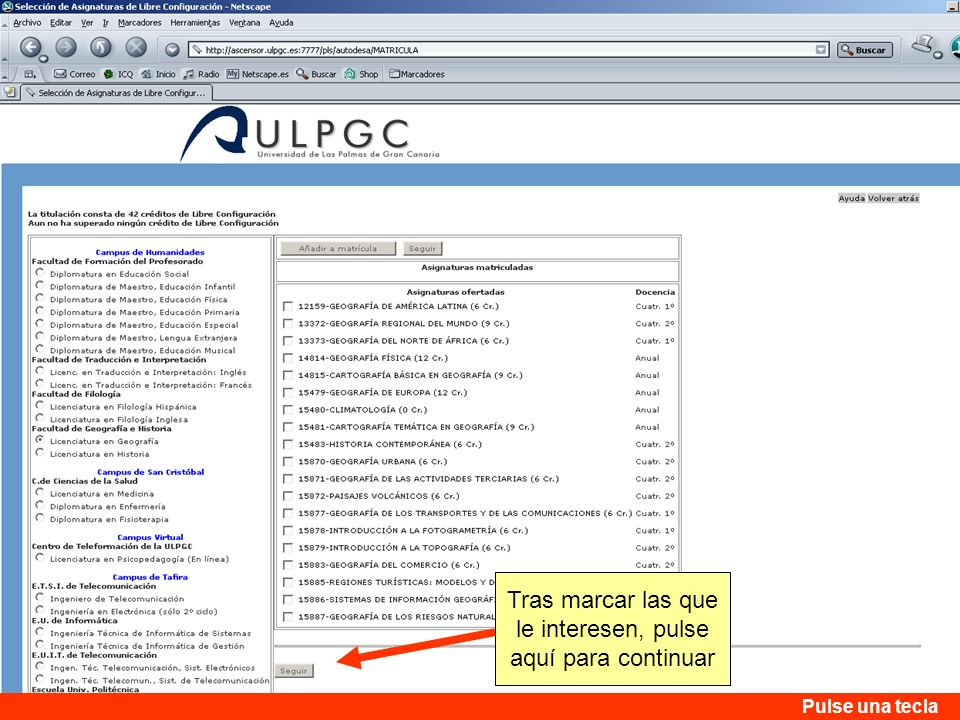
Task: Open the Marcadores menu
Action: (140, 23)
